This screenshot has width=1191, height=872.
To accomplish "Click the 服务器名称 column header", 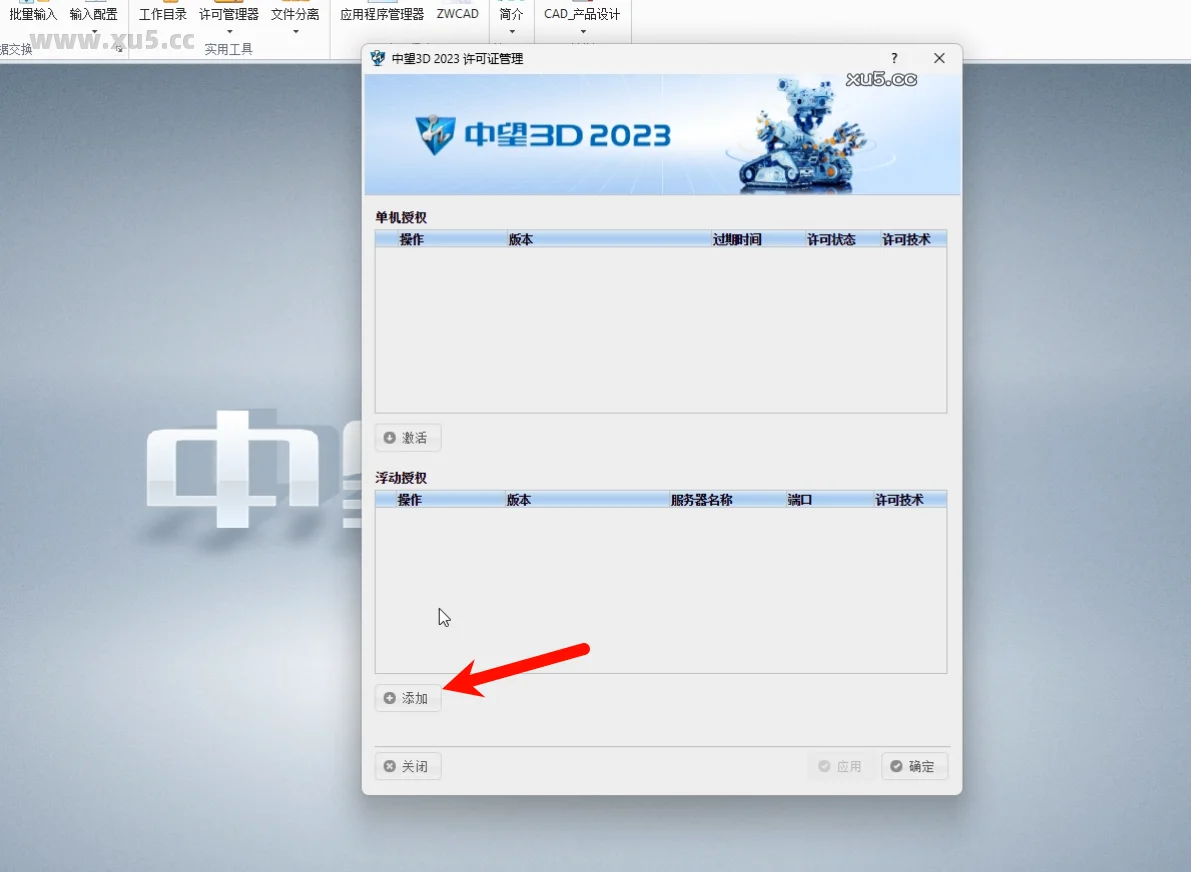I will pos(701,500).
